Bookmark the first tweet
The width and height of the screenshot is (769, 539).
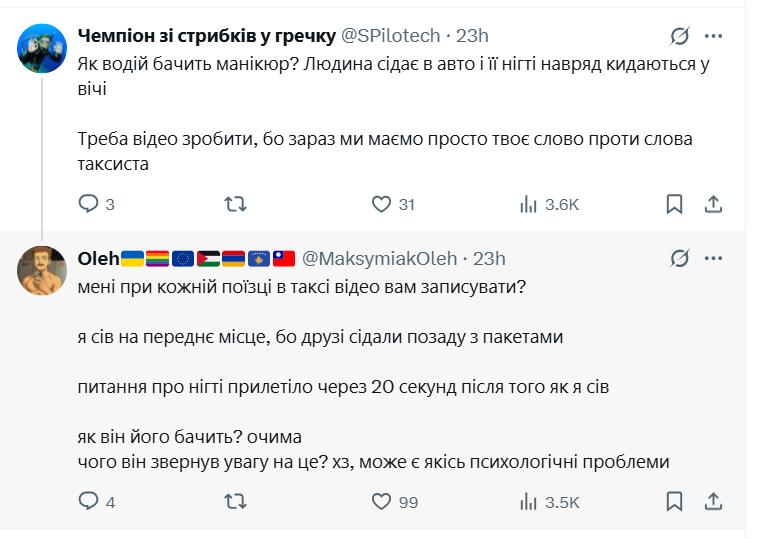(675, 204)
